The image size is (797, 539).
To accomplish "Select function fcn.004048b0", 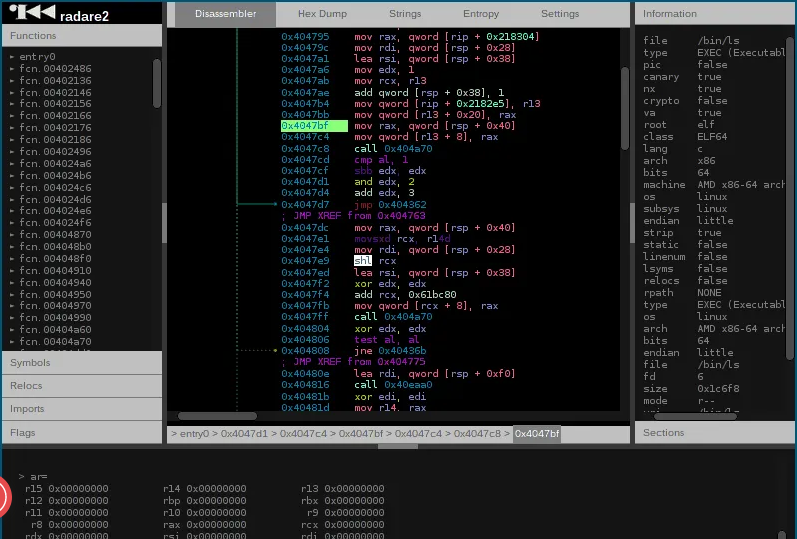I will pyautogui.click(x=55, y=247).
